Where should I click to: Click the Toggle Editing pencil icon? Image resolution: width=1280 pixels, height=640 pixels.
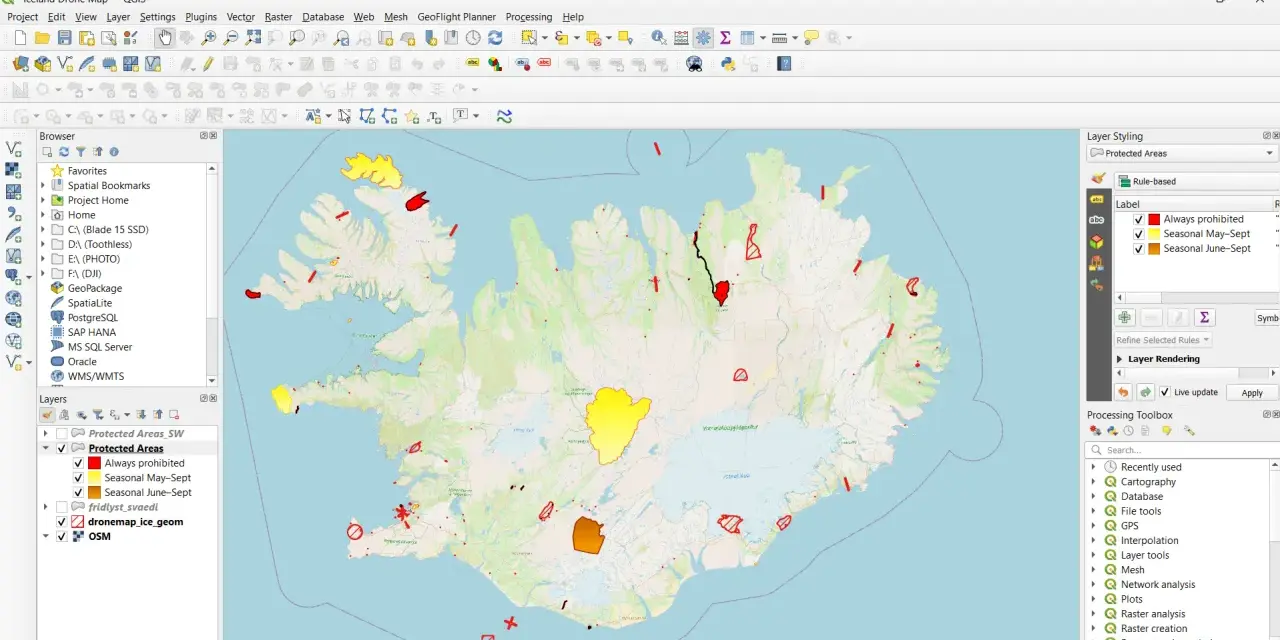(208, 63)
